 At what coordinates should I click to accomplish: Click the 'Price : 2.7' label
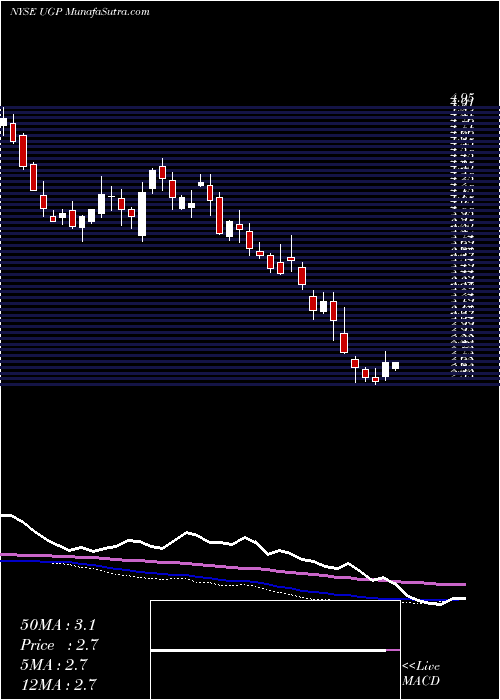pos(59,645)
